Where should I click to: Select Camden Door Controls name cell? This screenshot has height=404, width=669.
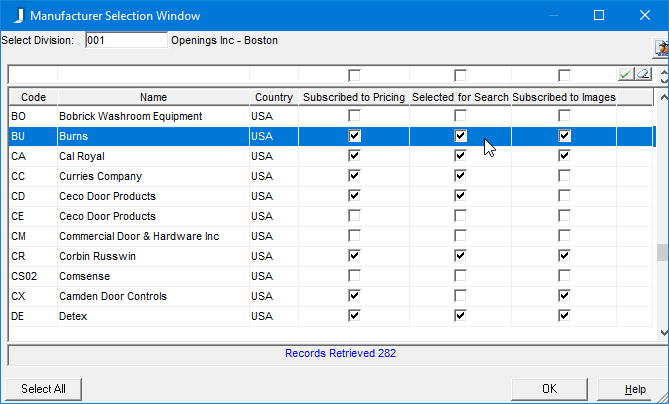click(x=154, y=296)
